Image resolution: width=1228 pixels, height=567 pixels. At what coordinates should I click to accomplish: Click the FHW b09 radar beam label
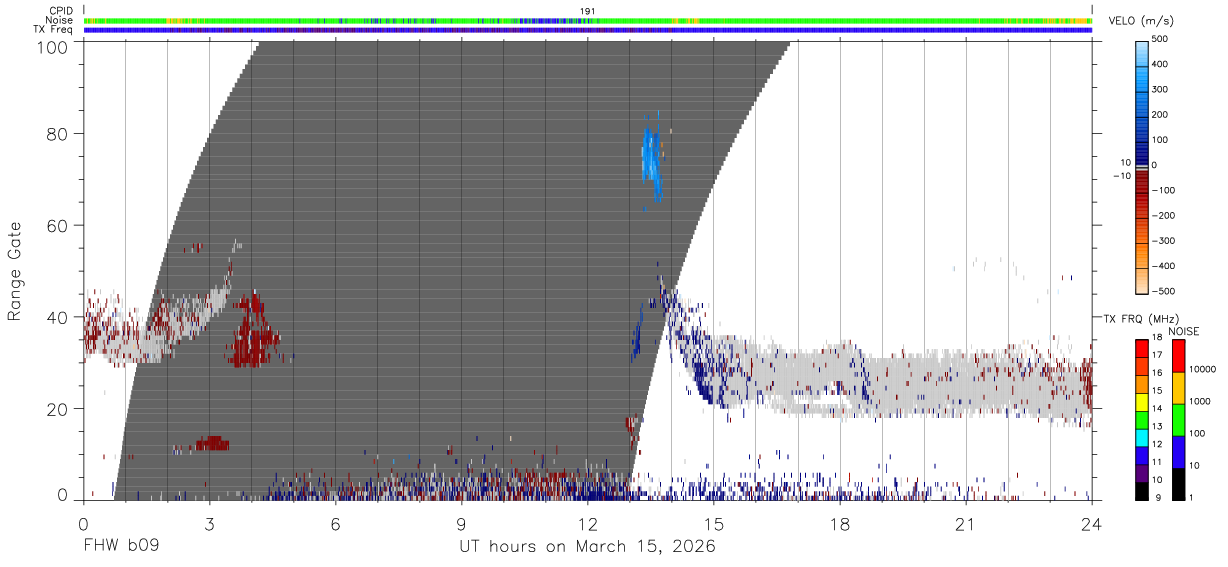click(122, 547)
